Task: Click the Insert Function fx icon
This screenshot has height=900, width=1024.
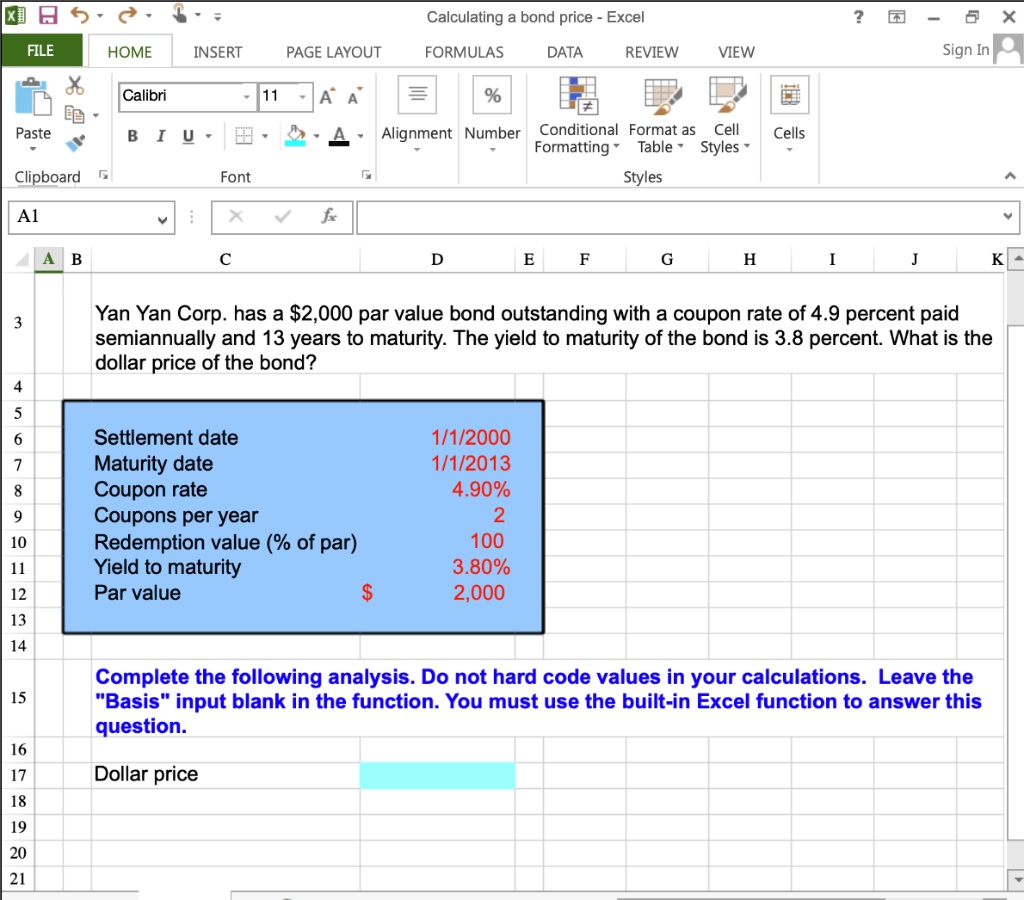Action: [x=330, y=216]
